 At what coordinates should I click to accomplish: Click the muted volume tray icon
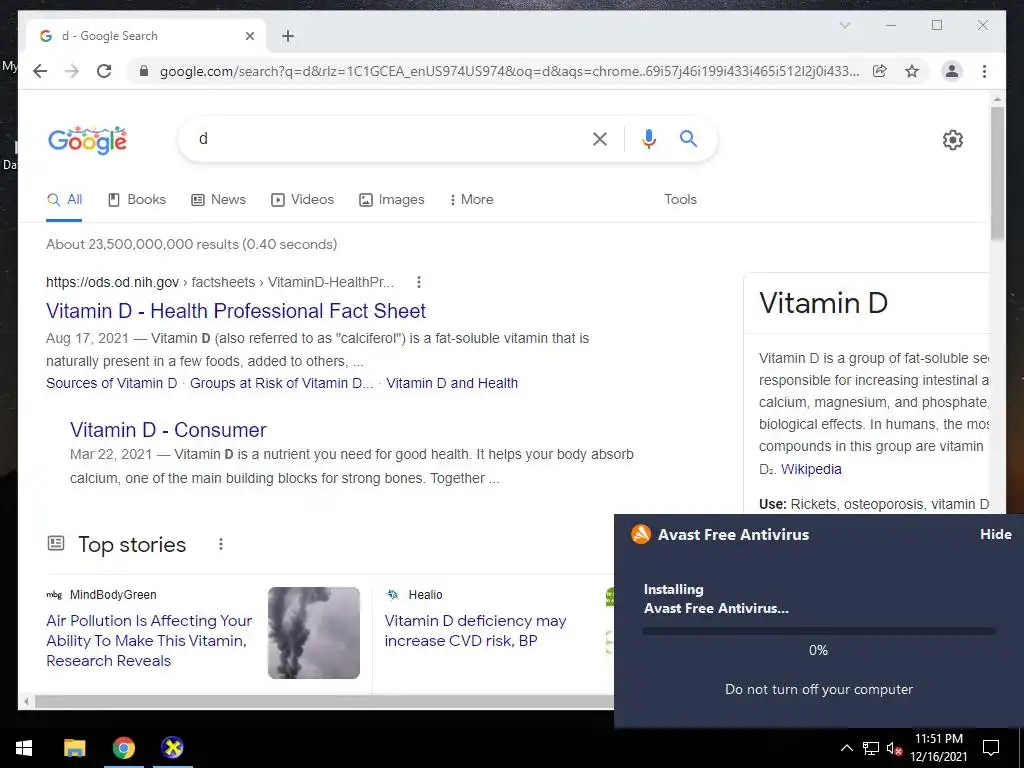pyautogui.click(x=894, y=748)
